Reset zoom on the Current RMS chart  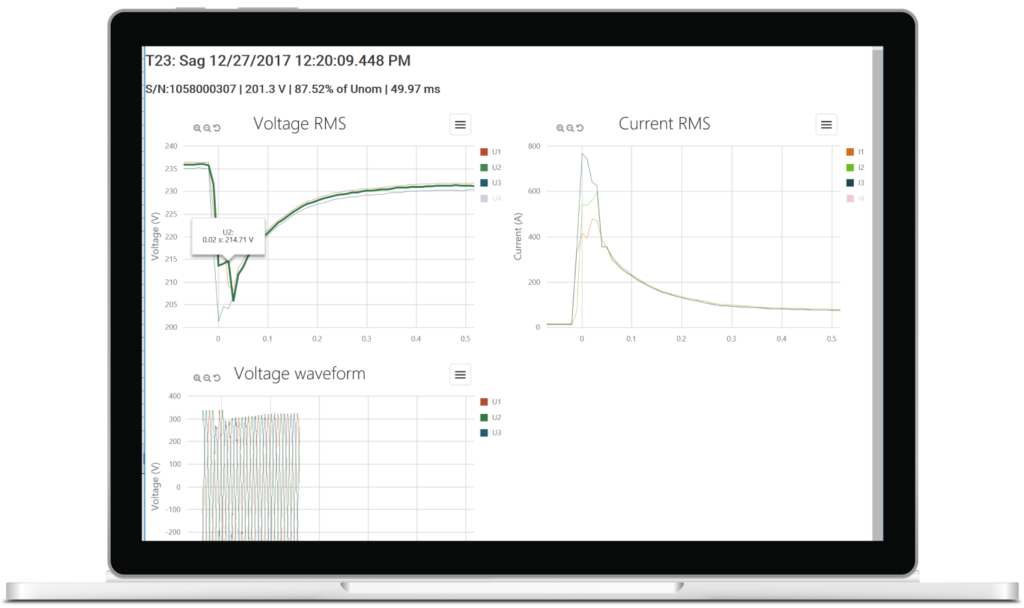580,129
